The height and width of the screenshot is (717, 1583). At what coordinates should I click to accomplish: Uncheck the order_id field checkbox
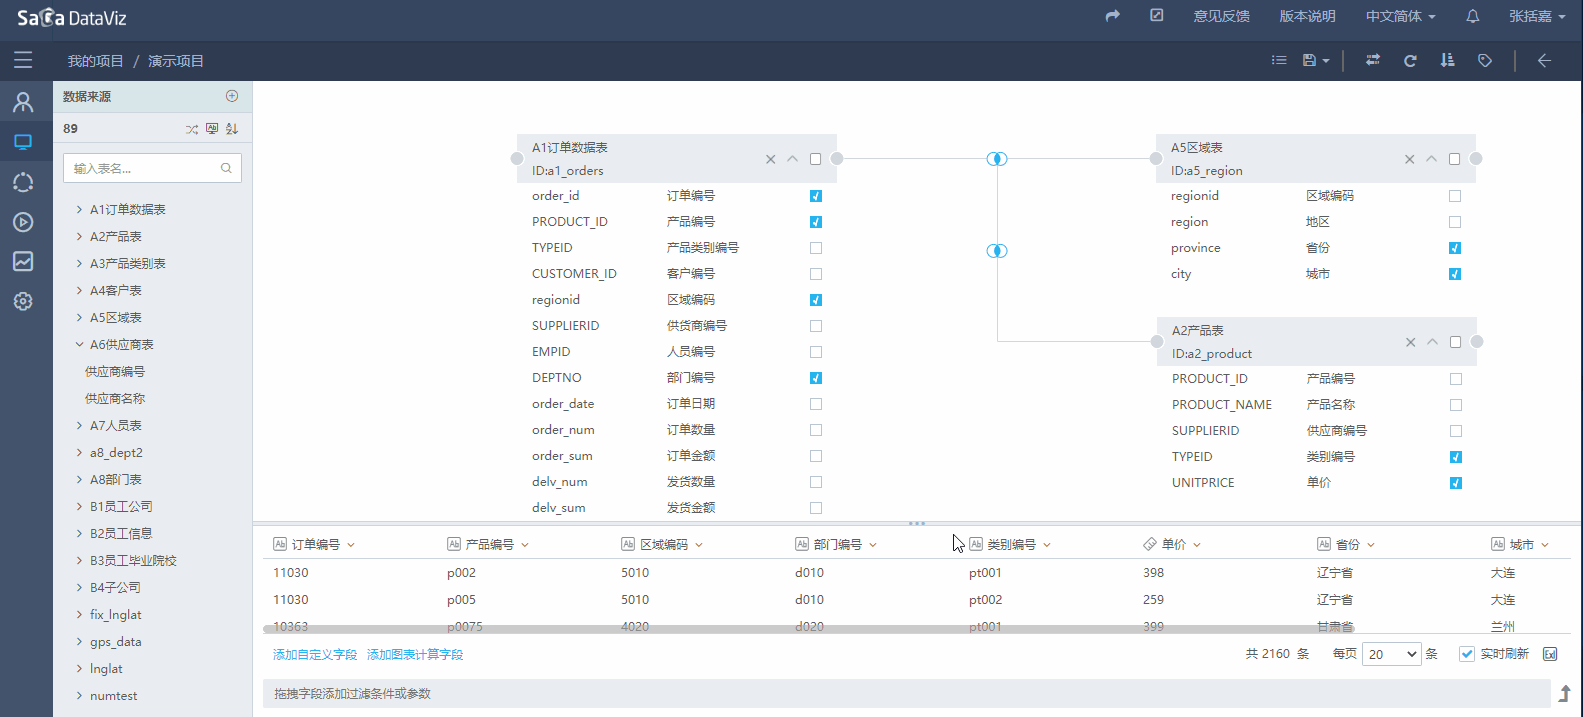coord(816,196)
